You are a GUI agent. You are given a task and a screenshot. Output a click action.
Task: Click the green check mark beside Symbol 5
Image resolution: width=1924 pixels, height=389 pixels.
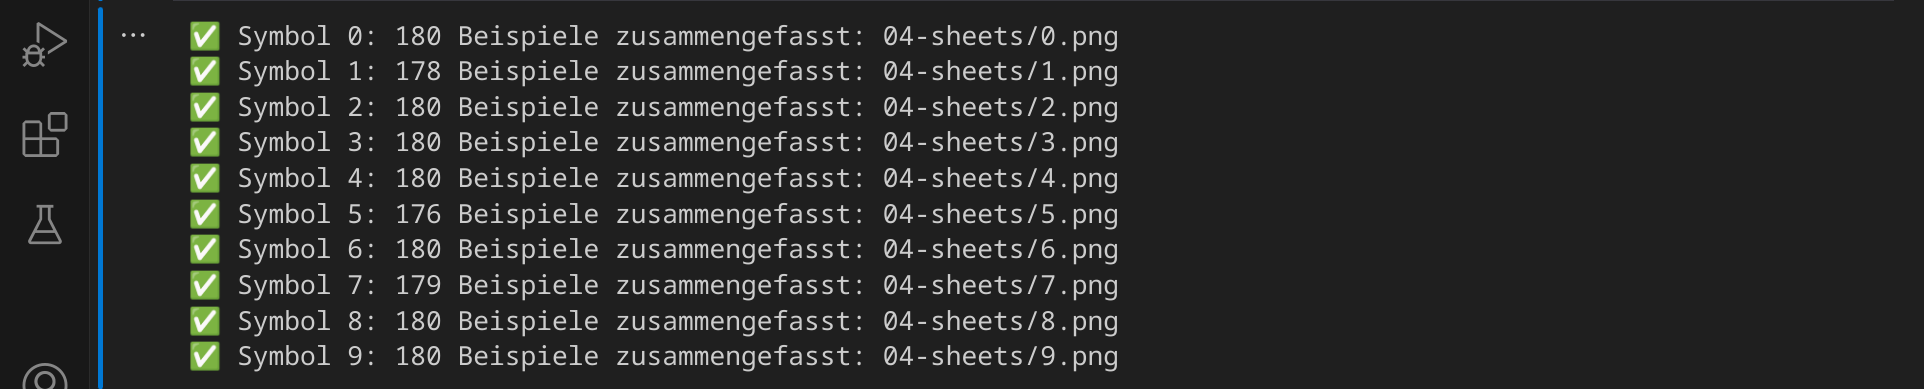point(205,215)
